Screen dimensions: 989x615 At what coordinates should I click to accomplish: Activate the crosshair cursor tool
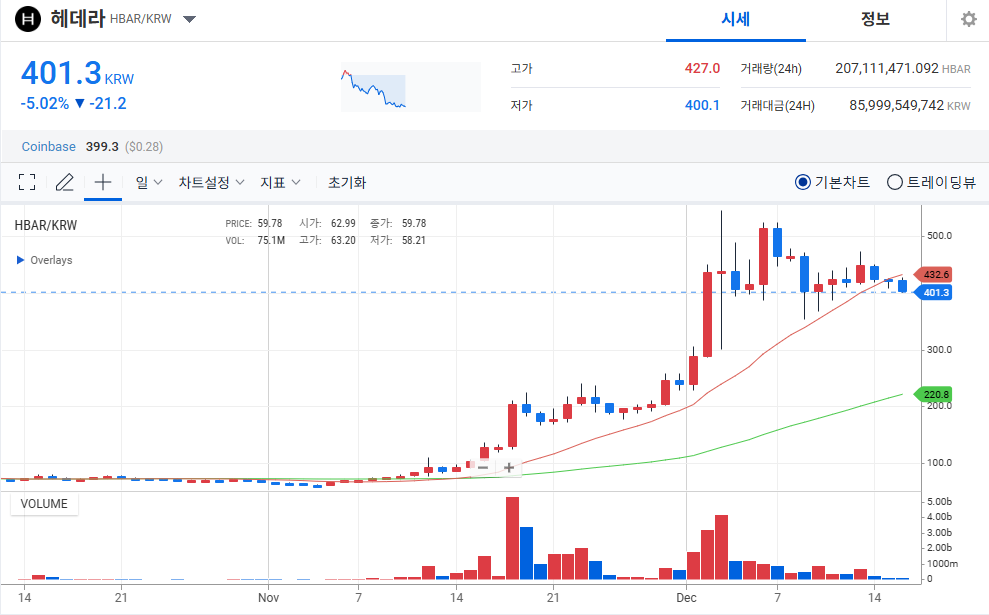click(x=103, y=182)
